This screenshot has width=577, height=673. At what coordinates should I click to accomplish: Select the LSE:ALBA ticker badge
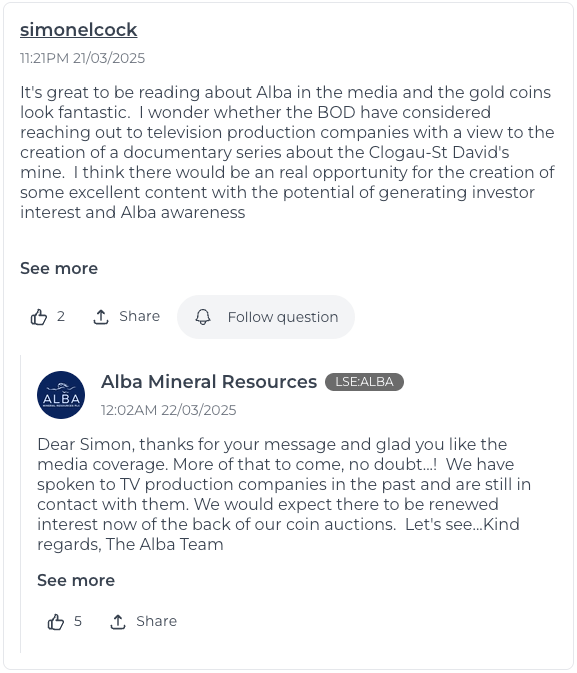click(364, 382)
